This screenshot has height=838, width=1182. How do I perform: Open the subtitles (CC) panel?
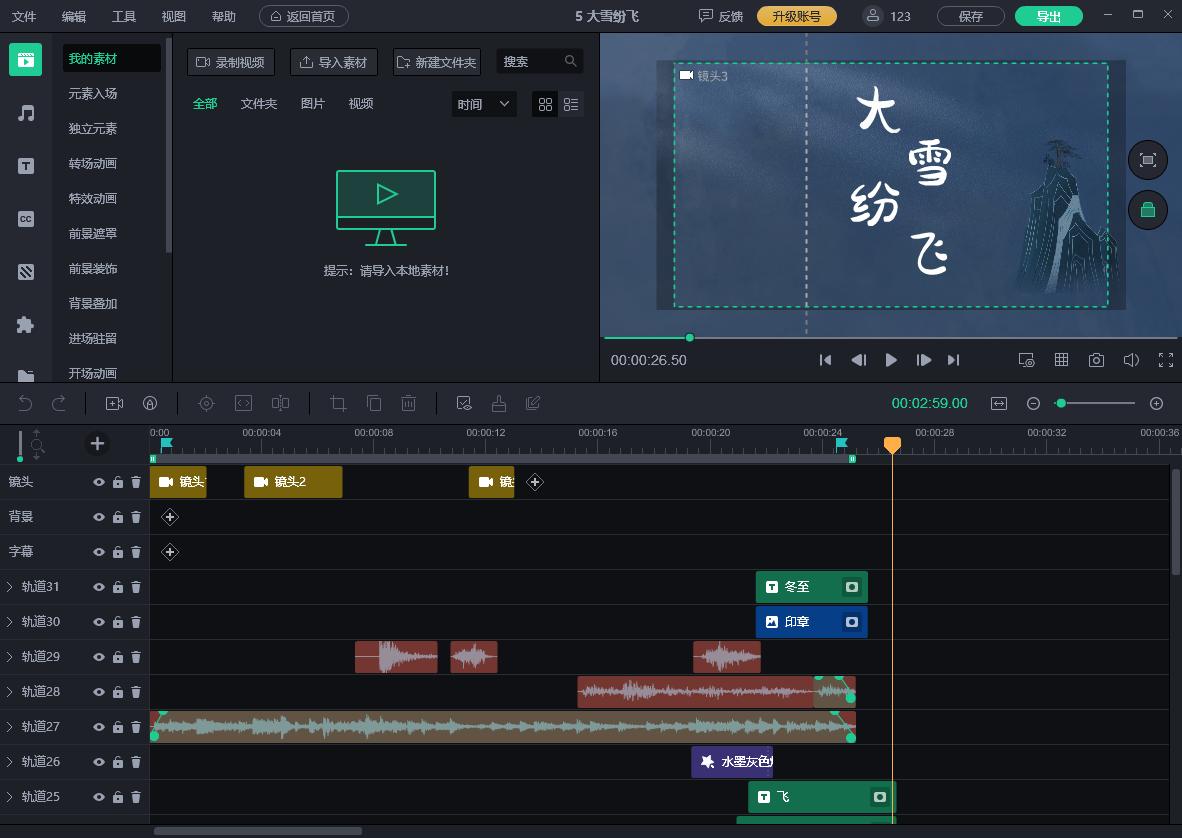click(x=25, y=219)
